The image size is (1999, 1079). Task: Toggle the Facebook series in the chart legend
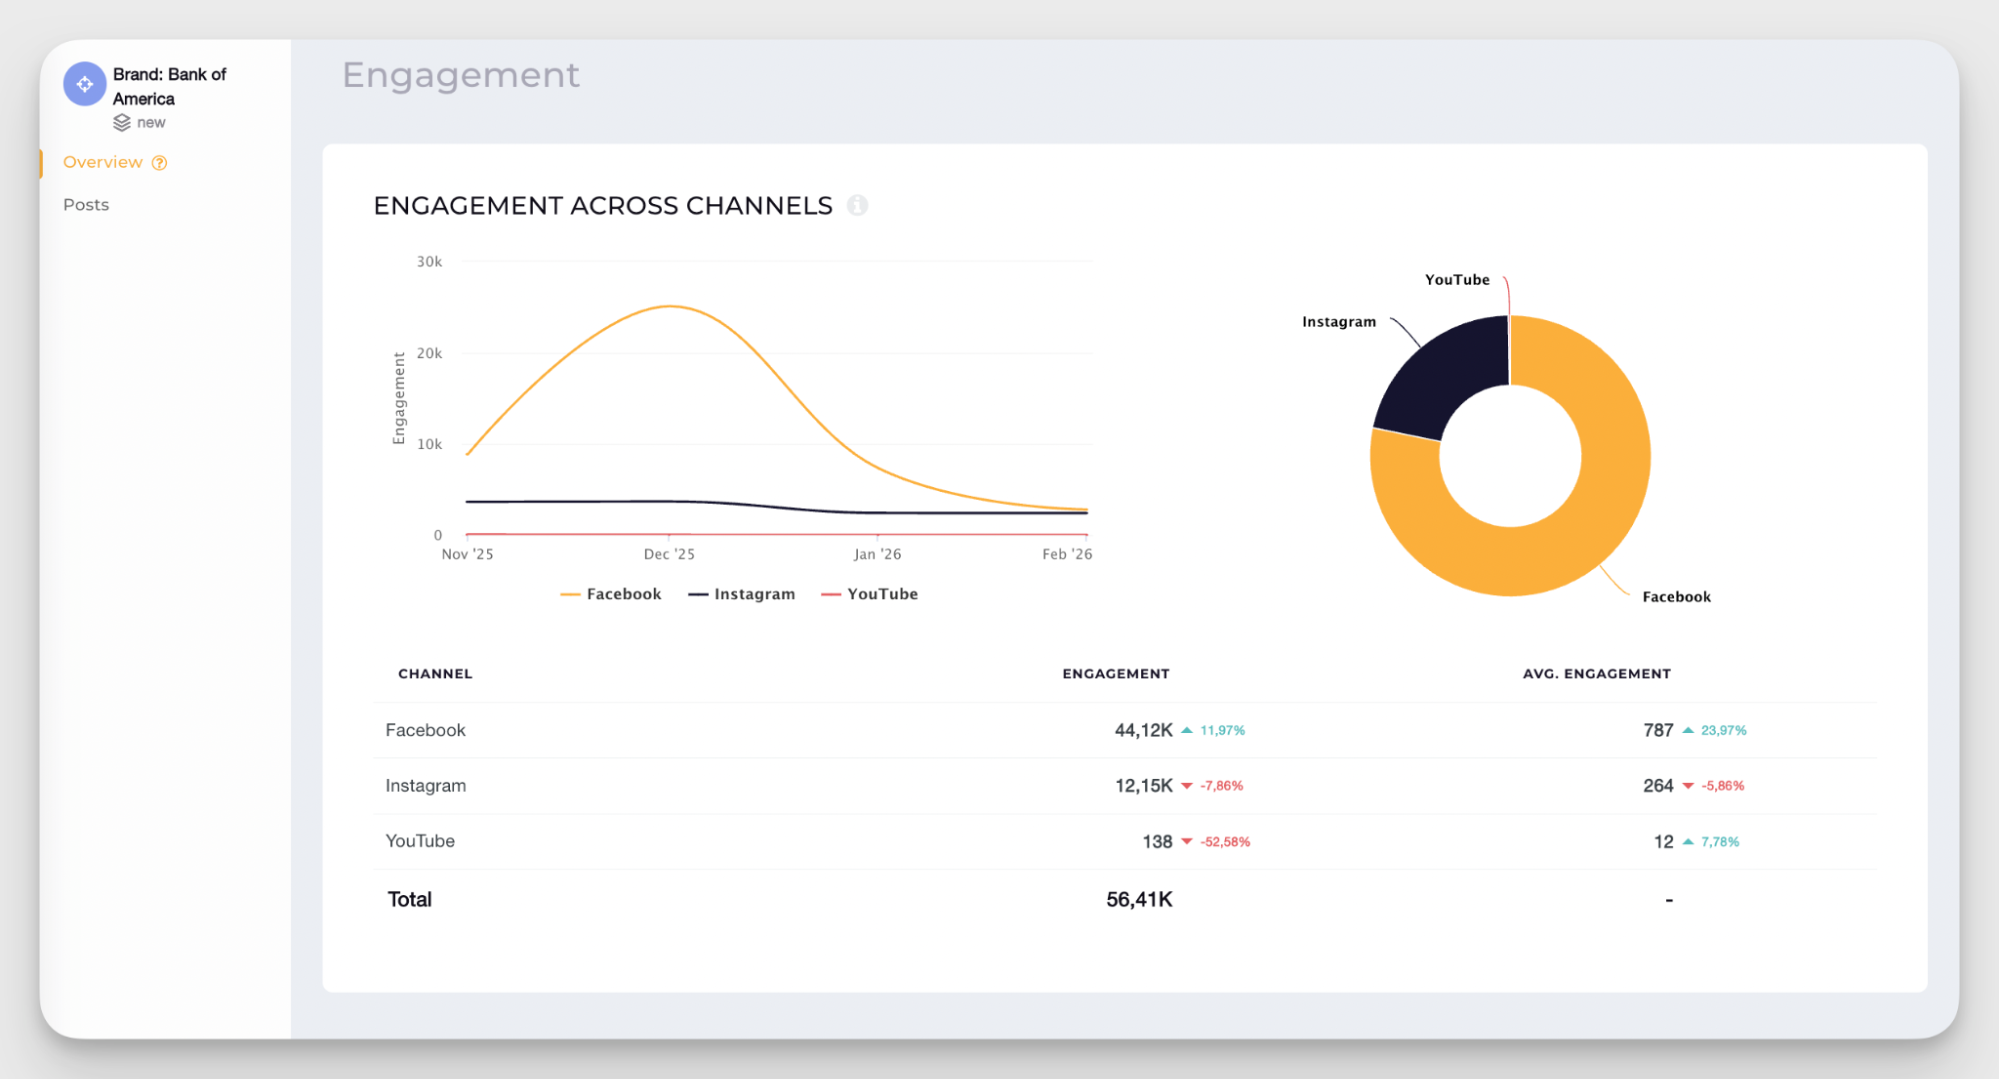point(610,593)
